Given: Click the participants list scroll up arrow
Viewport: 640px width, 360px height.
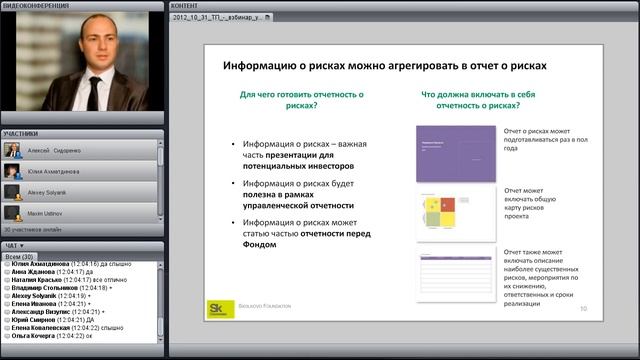Looking at the screenshot, I should (x=160, y=143).
